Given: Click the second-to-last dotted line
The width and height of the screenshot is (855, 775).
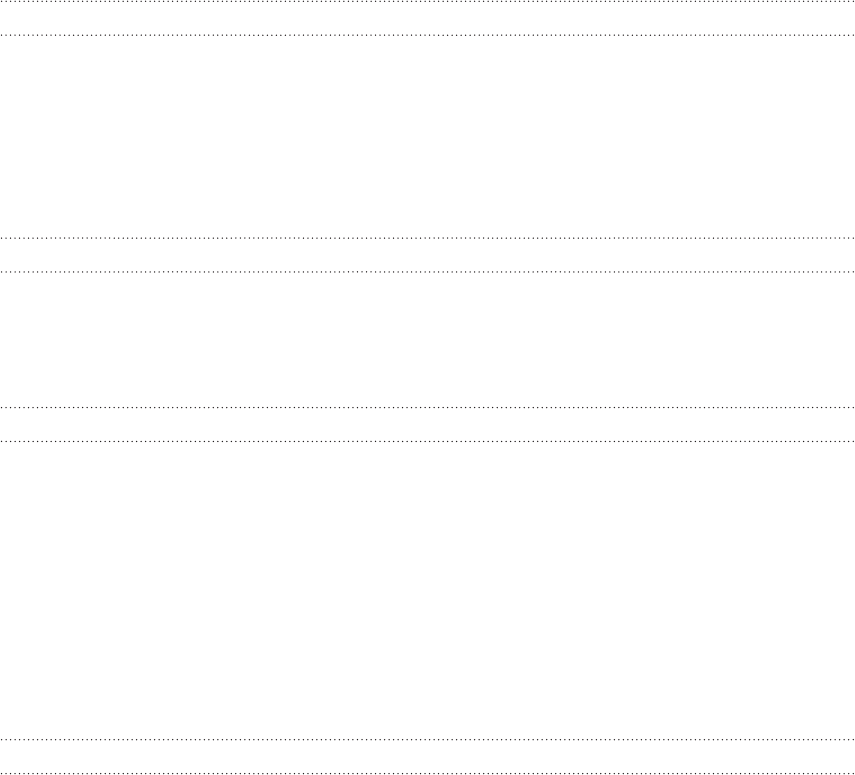Looking at the screenshot, I should [x=428, y=740].
